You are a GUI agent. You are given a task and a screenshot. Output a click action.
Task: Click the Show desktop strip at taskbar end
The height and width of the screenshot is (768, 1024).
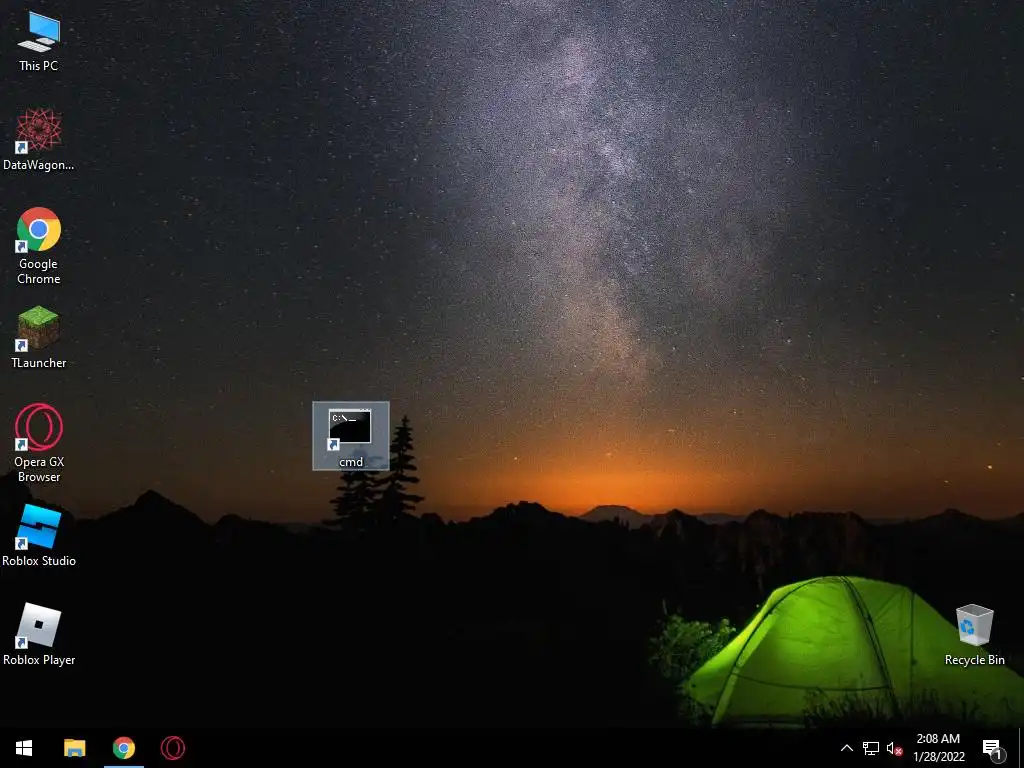pos(1020,748)
